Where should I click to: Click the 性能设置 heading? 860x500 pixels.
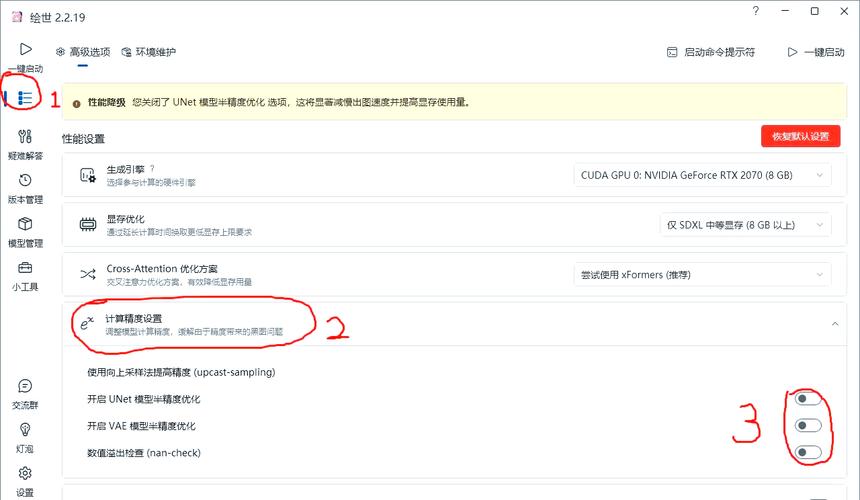click(x=83, y=139)
